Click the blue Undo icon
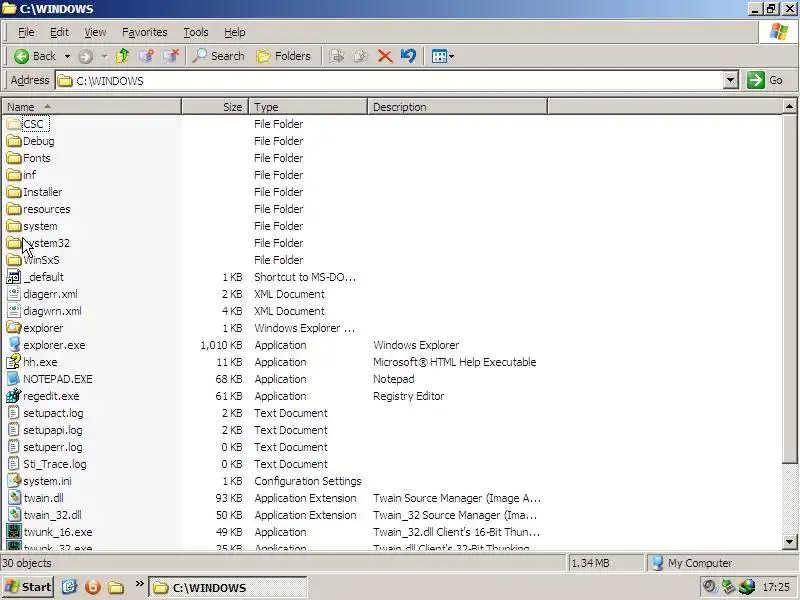Image resolution: width=800 pixels, height=600 pixels. (408, 56)
